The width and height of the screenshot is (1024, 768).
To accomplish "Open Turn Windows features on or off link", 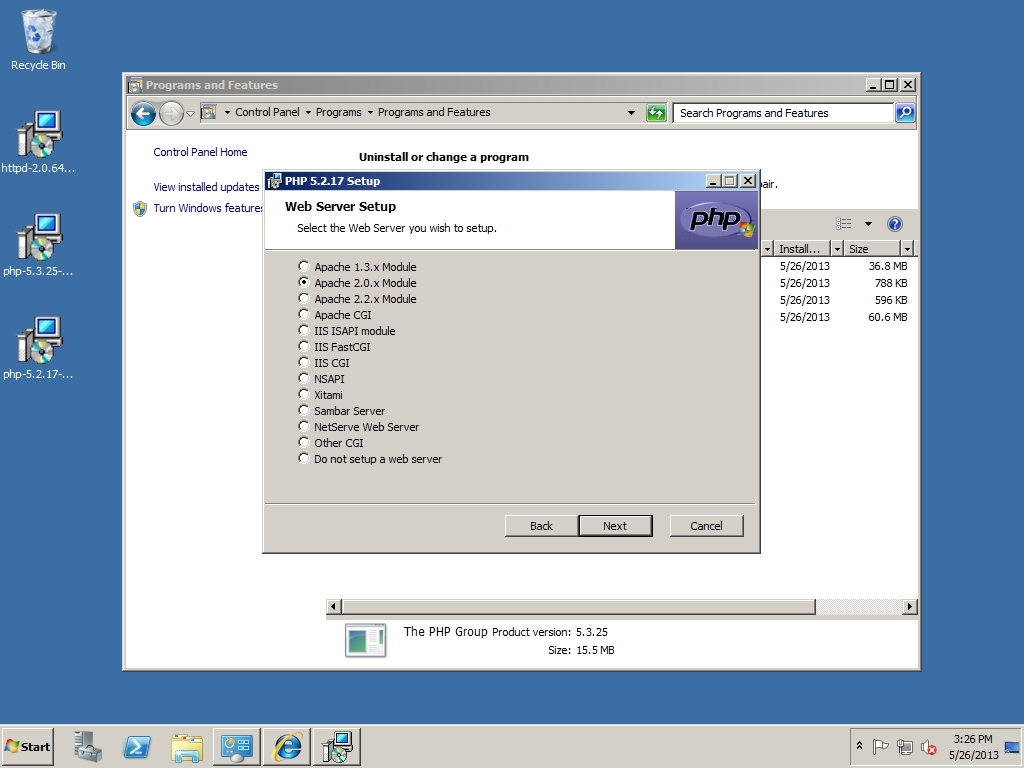I will click(x=208, y=208).
